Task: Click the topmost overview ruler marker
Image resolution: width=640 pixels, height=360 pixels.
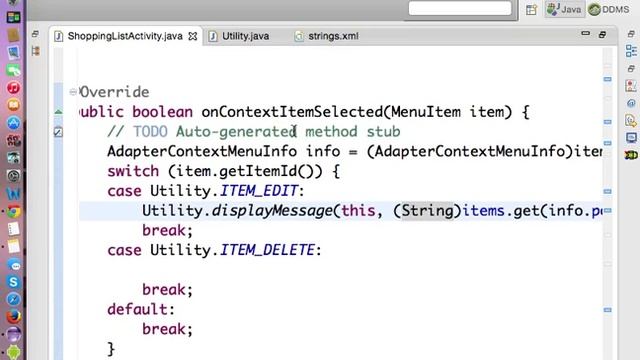Action: coord(607,79)
